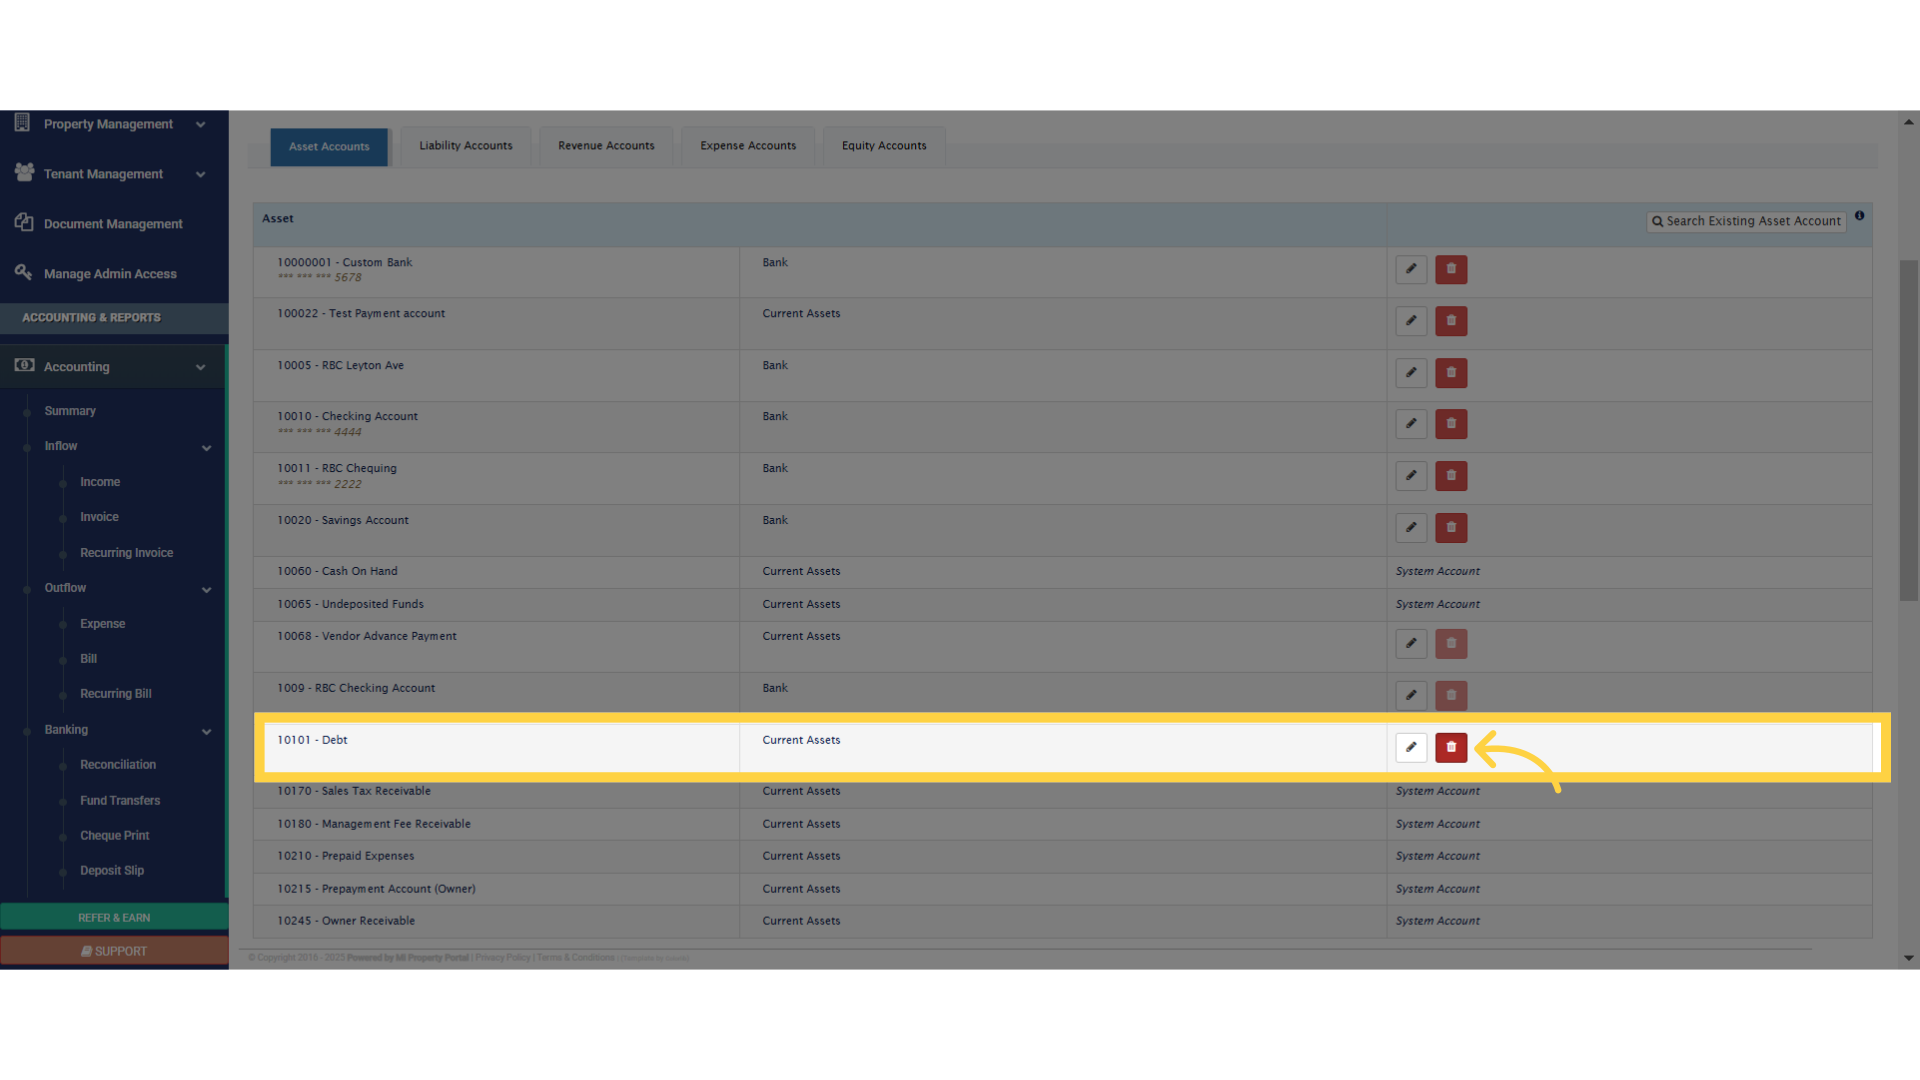Select the 10065 - Undeposited Funds text
This screenshot has height=1080, width=1920.
coord(350,605)
